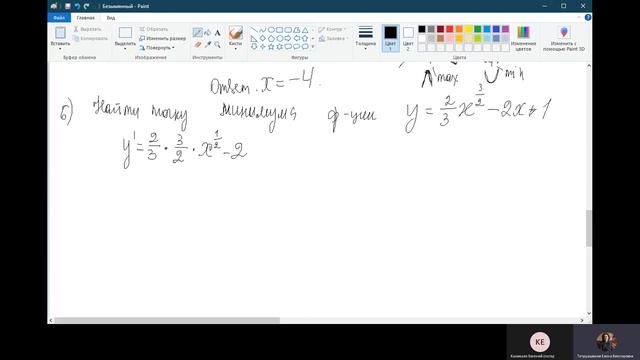Open the Thickness (Толщина) dropdown

pos(365,38)
